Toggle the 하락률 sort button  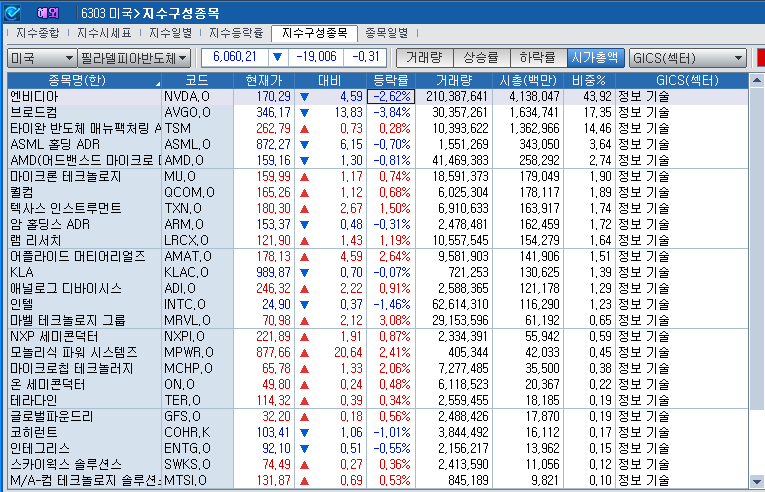(x=539, y=57)
